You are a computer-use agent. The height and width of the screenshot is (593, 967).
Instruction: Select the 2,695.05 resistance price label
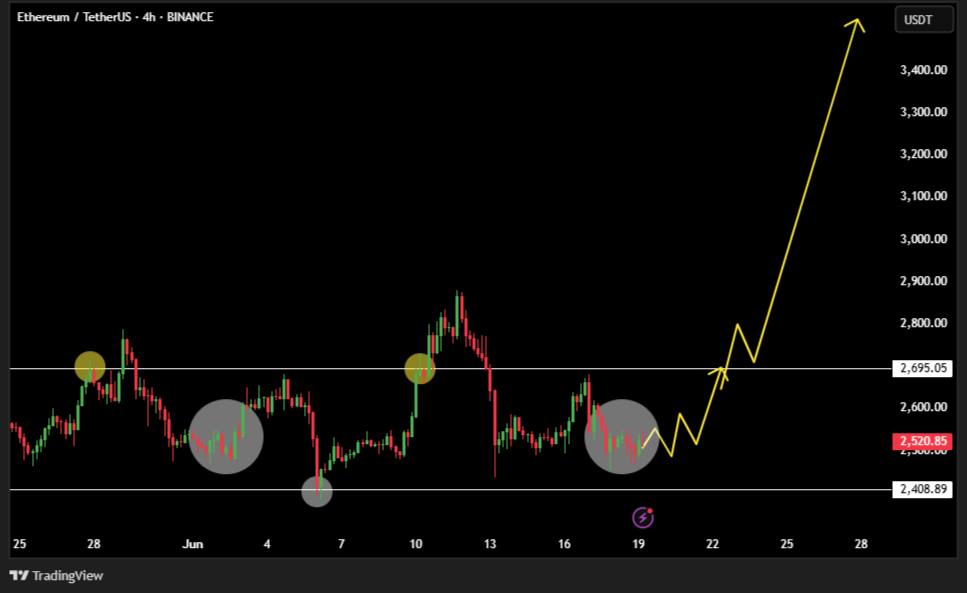click(923, 368)
